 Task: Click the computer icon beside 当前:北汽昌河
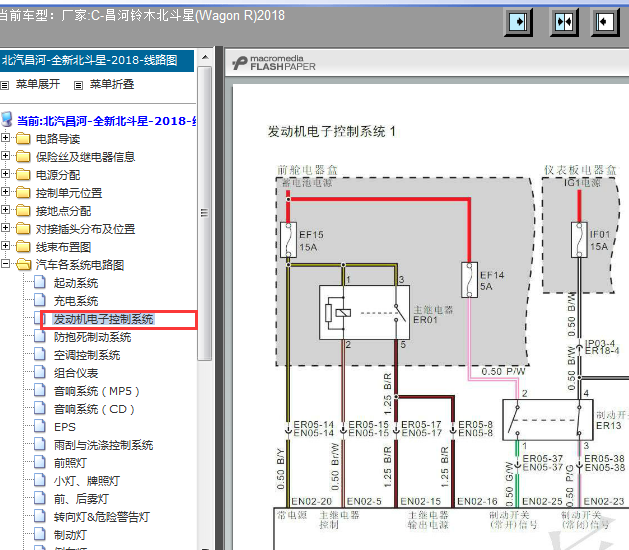7,120
